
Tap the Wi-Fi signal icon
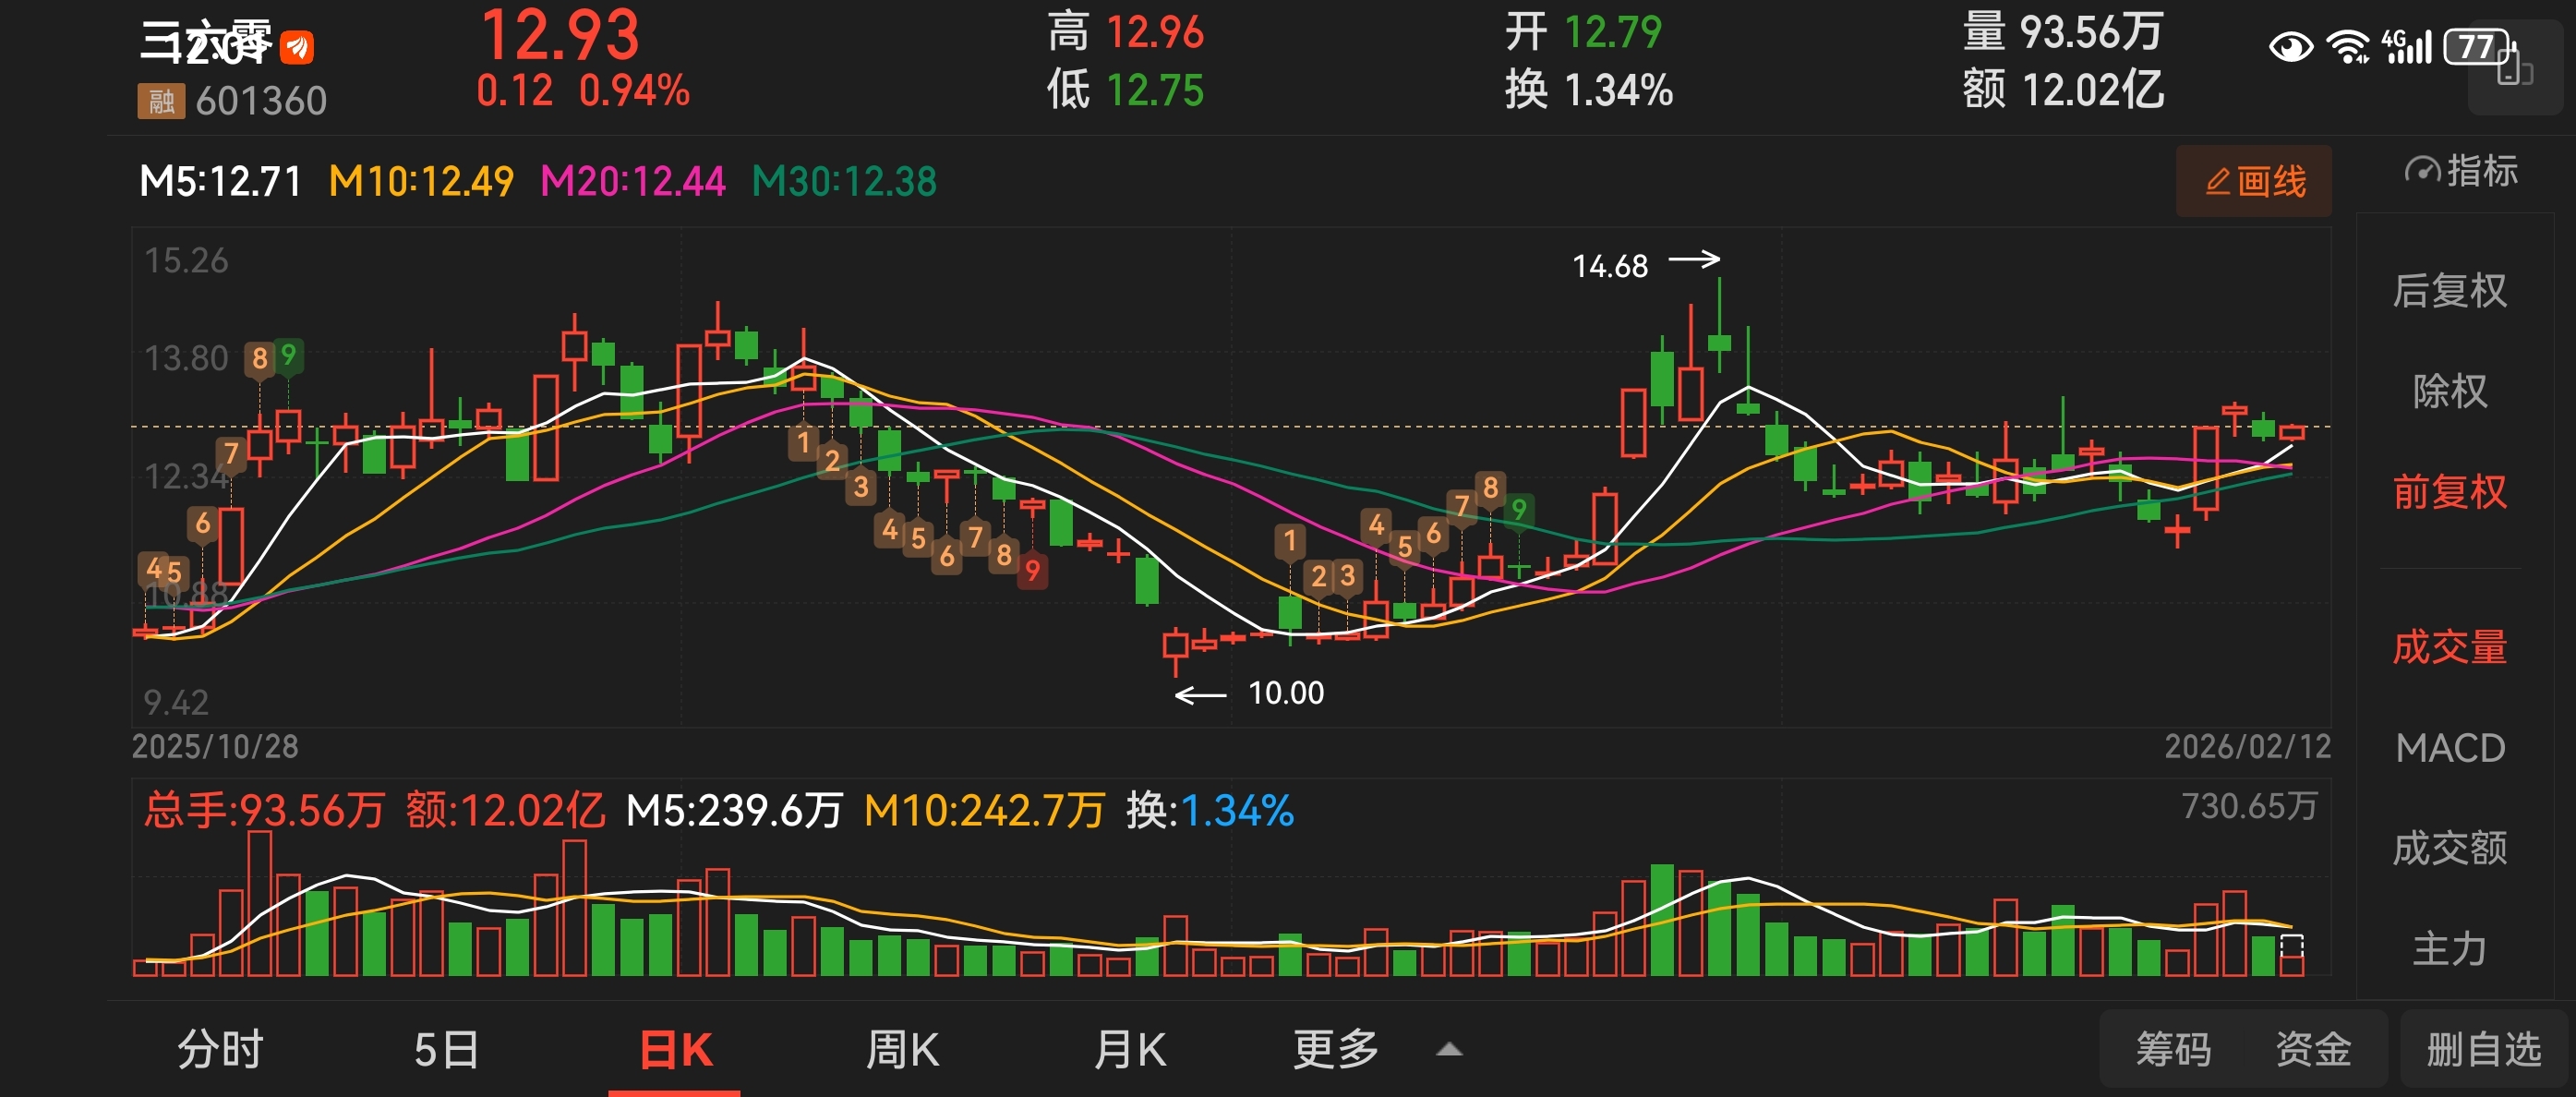pos(2347,47)
